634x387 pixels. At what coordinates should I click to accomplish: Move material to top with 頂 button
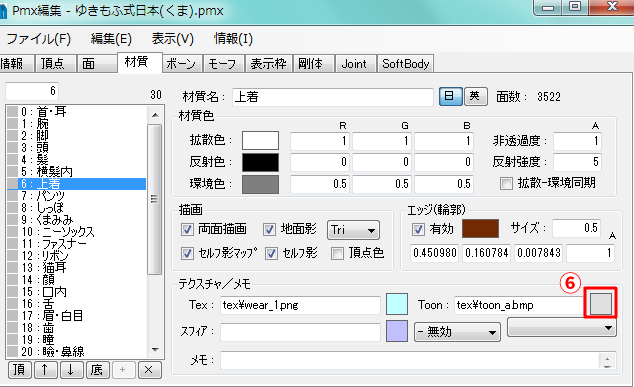point(19,370)
